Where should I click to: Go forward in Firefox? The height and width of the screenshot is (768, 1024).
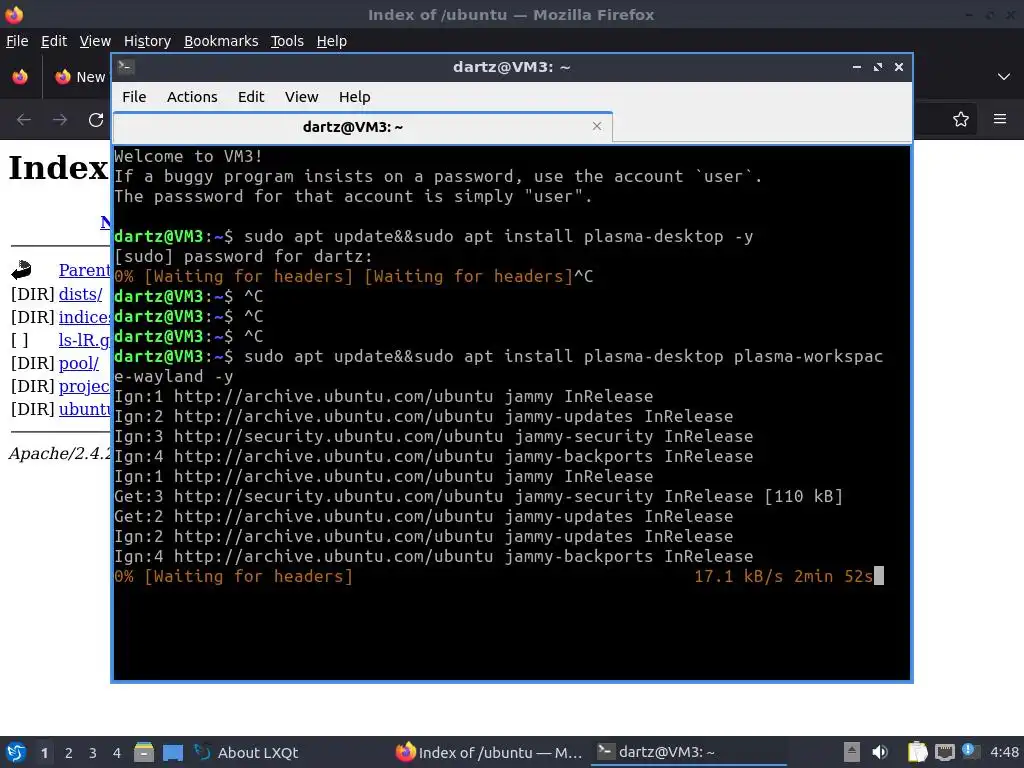(x=59, y=120)
